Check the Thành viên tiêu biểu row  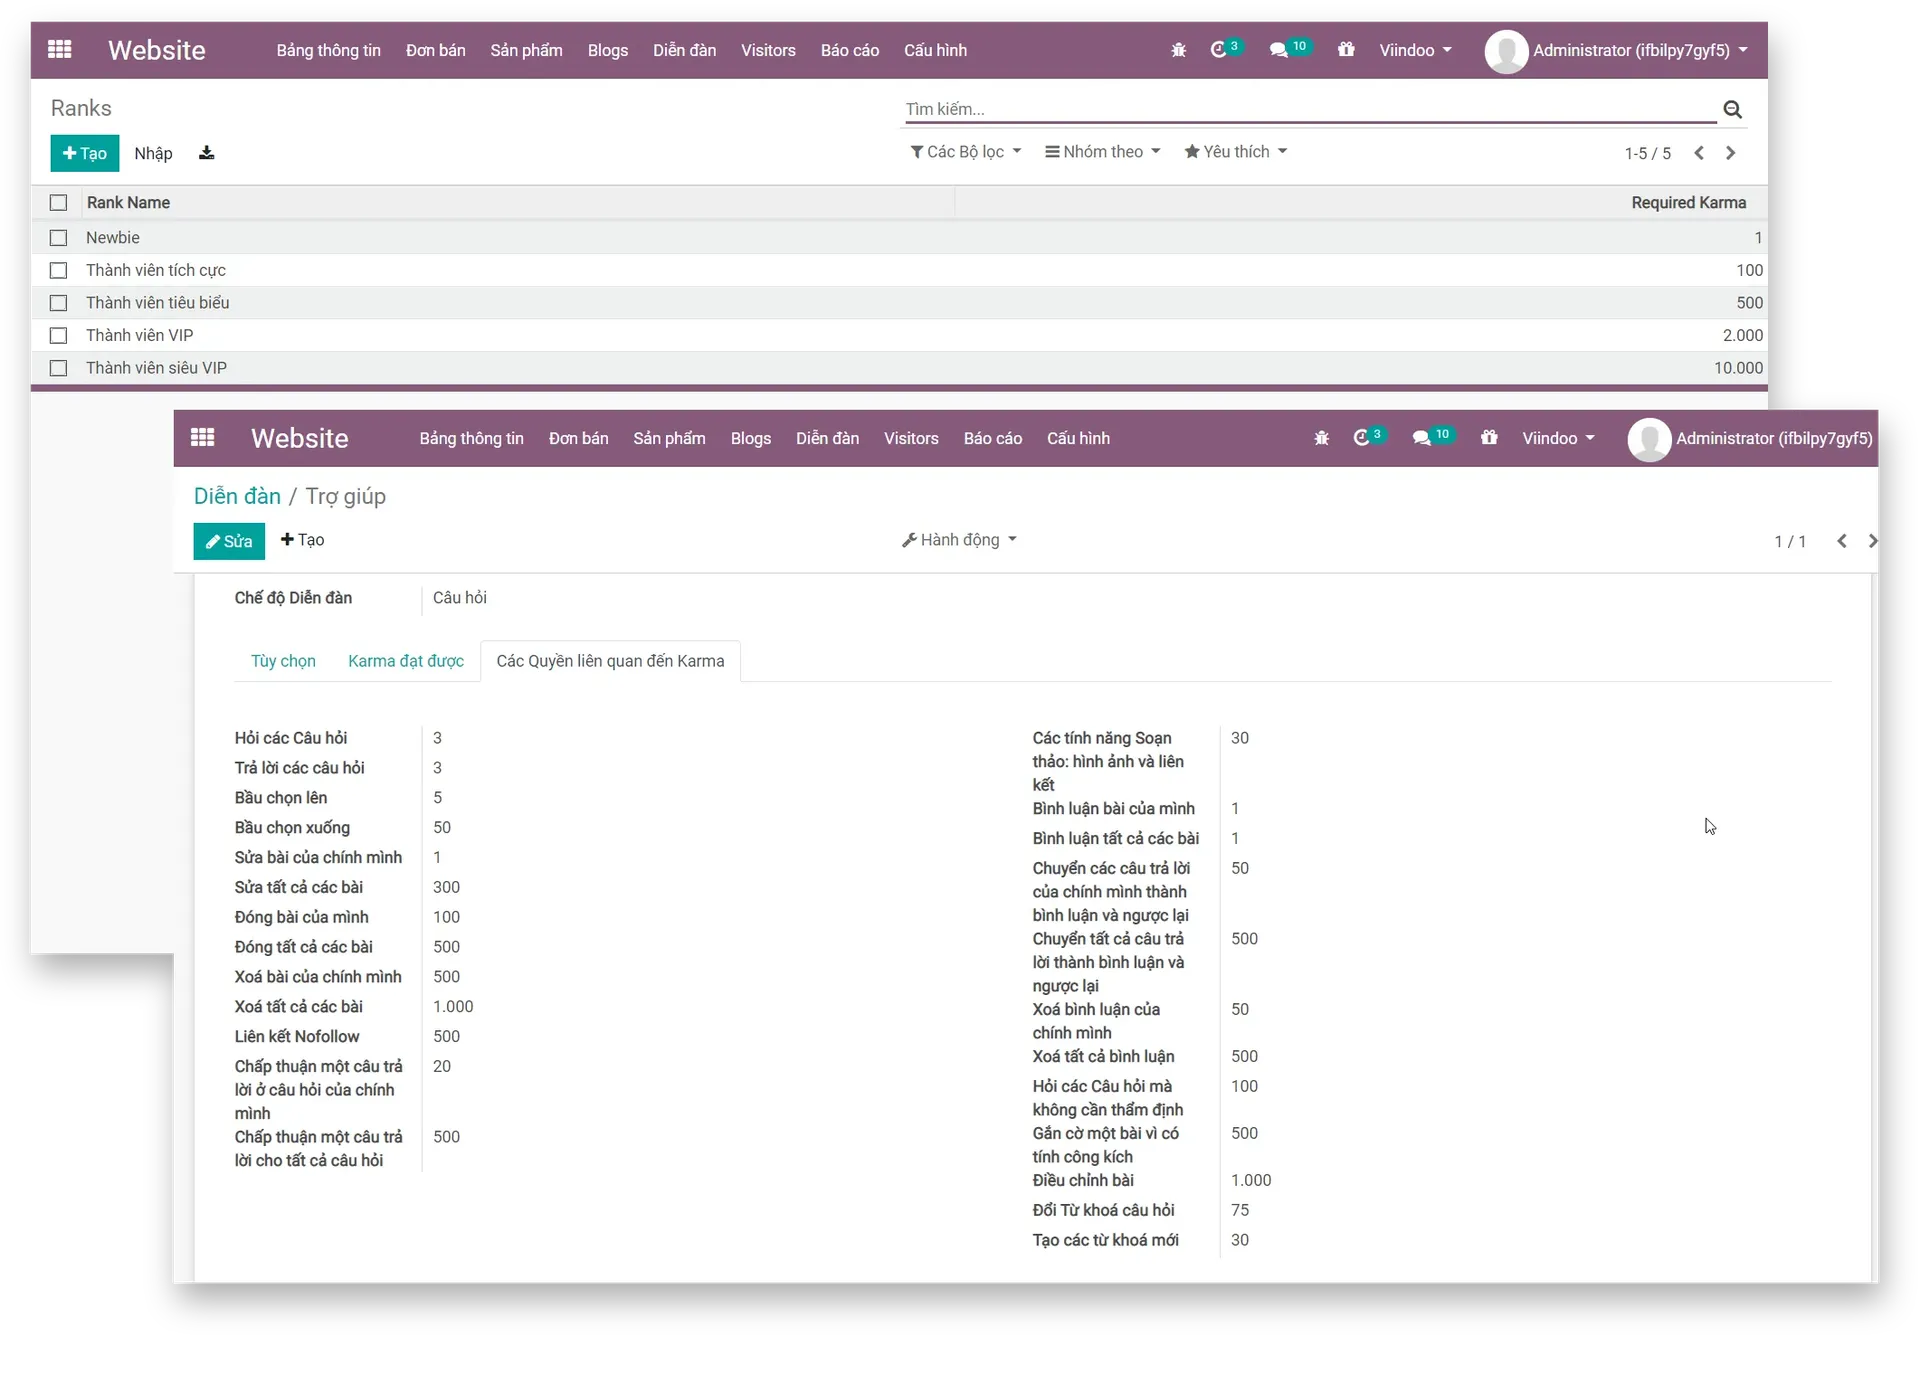(59, 303)
